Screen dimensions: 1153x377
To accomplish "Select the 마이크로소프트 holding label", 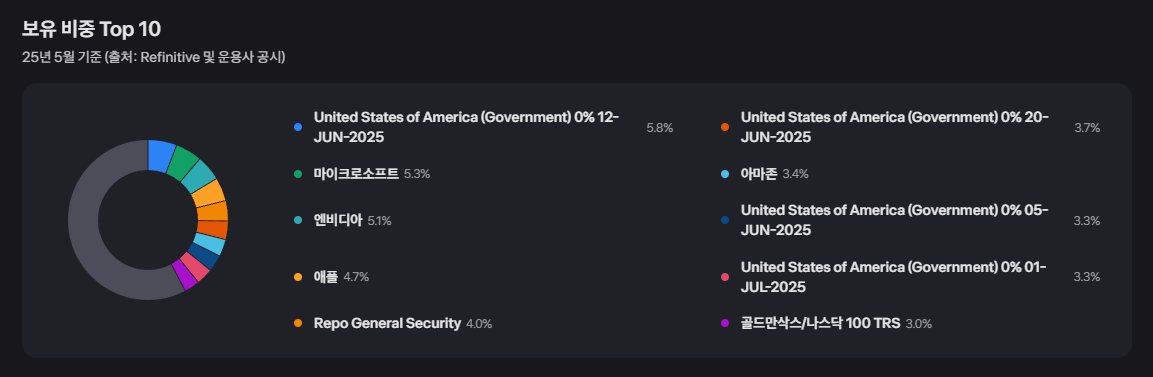I will (x=356, y=174).
